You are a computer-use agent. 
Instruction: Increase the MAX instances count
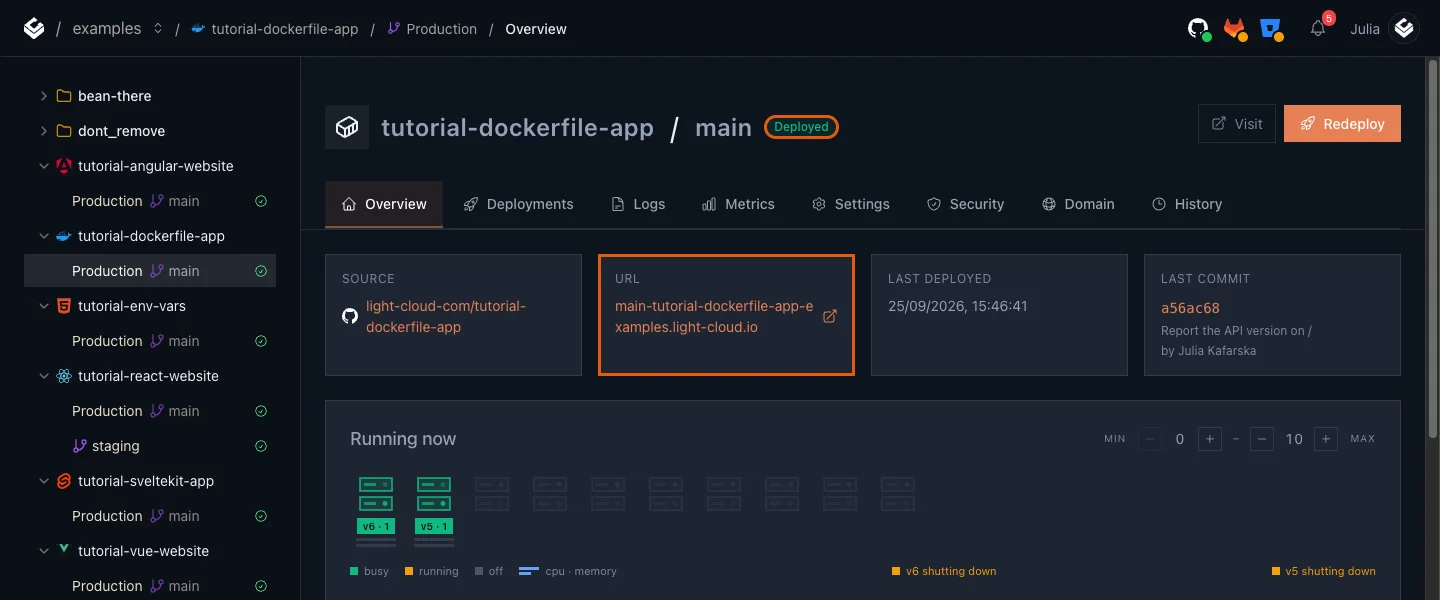[x=1326, y=439]
